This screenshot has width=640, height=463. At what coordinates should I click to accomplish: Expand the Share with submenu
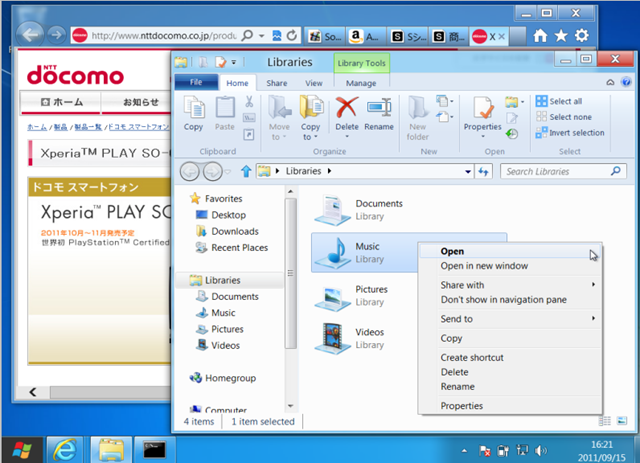click(x=515, y=285)
